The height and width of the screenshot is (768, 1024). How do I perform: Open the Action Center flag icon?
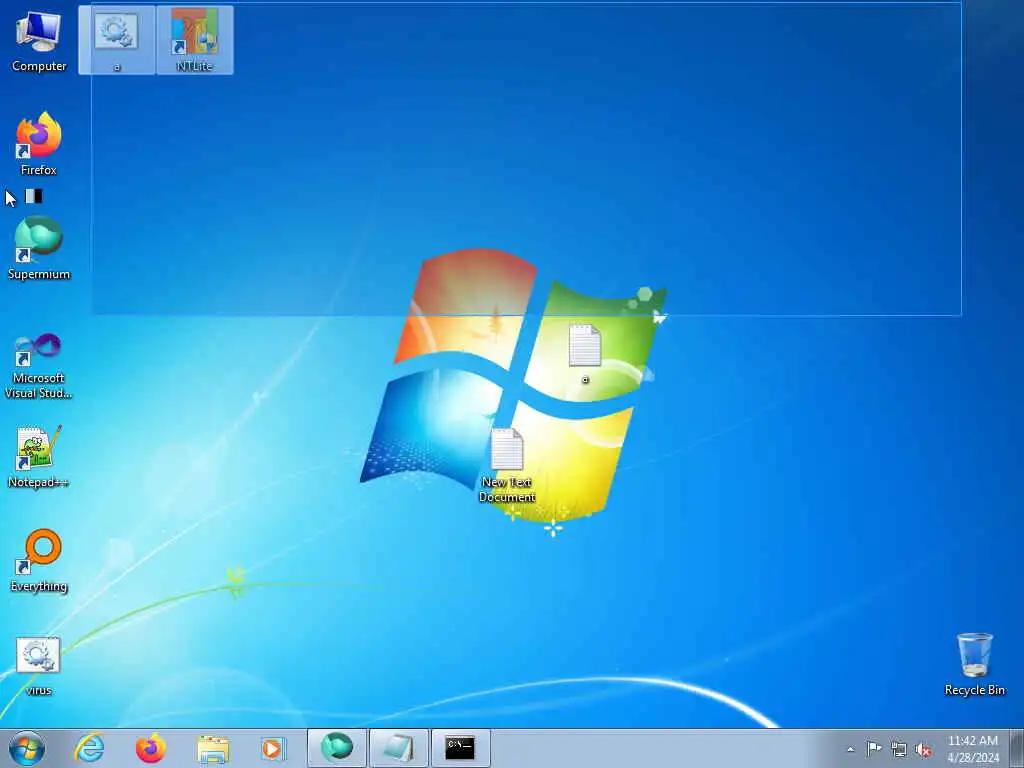[x=874, y=749]
